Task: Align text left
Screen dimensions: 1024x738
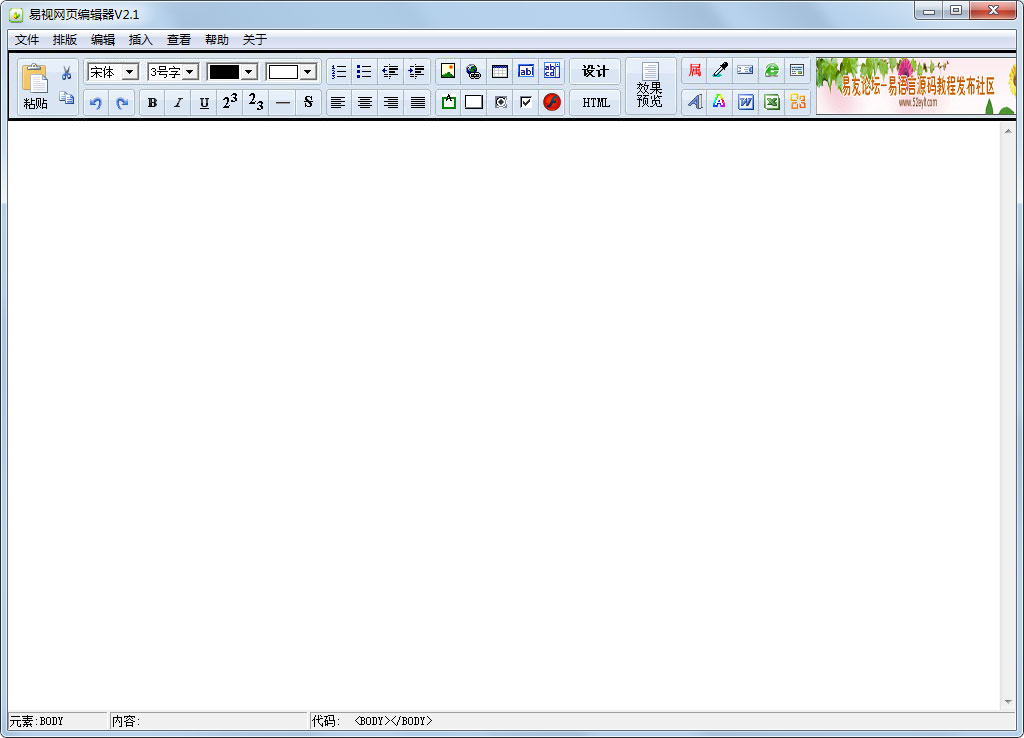Action: point(338,103)
